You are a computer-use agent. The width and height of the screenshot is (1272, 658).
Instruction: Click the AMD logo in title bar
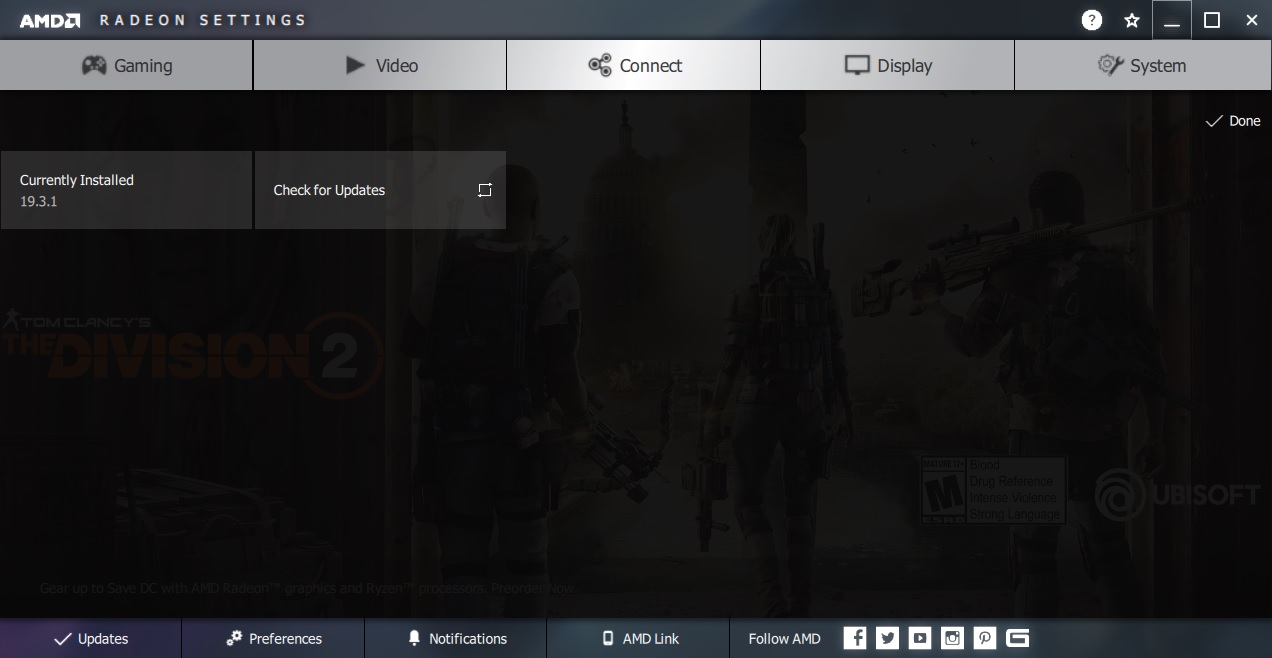click(x=50, y=20)
